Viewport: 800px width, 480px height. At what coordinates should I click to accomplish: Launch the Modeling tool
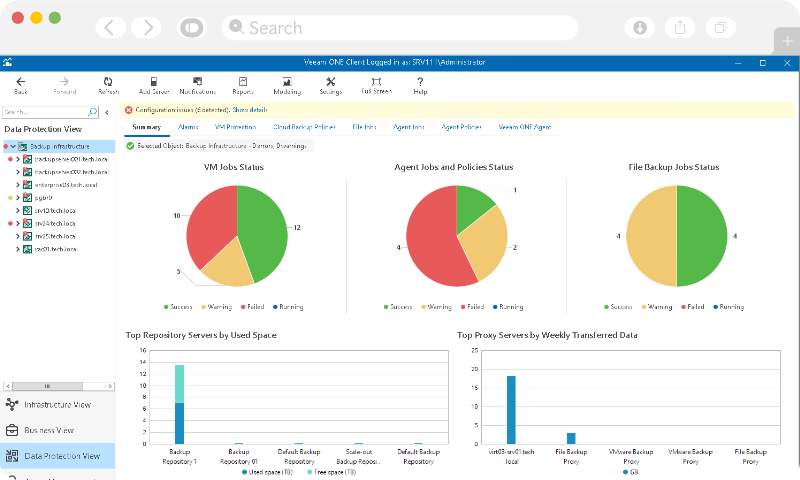click(287, 82)
